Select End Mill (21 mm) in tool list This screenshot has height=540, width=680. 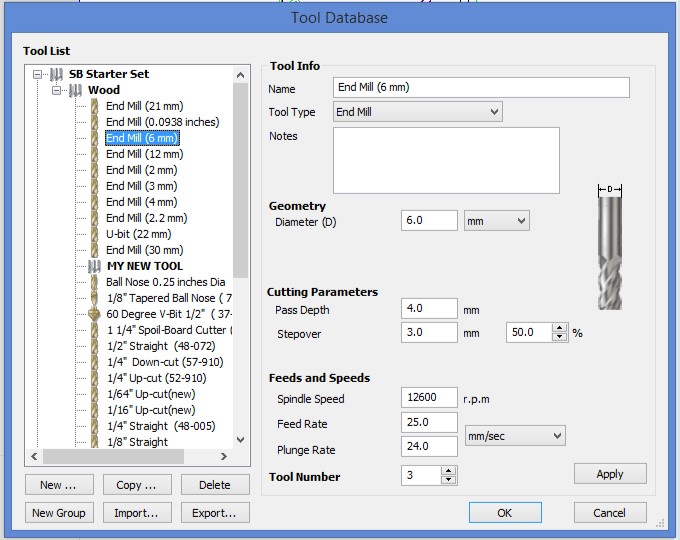(144, 106)
